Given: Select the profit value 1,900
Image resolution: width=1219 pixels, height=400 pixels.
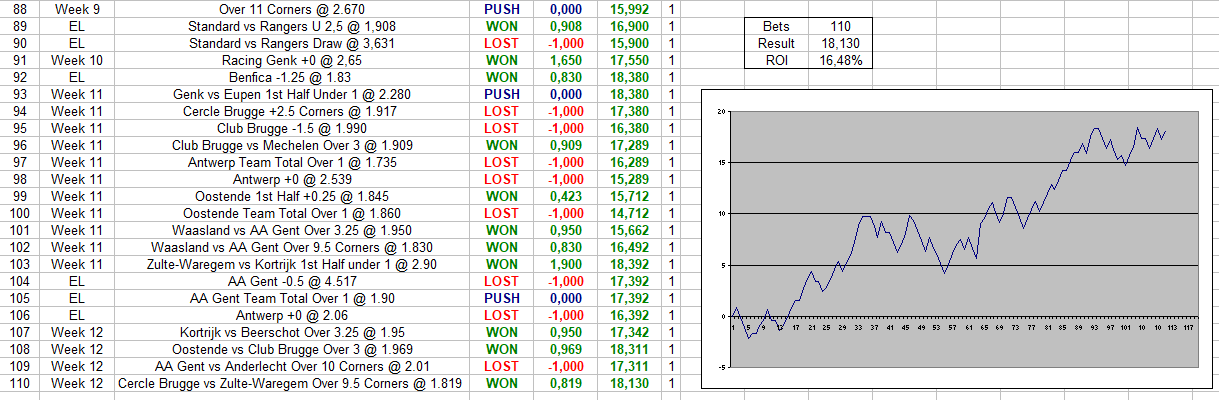Looking at the screenshot, I should (567, 264).
